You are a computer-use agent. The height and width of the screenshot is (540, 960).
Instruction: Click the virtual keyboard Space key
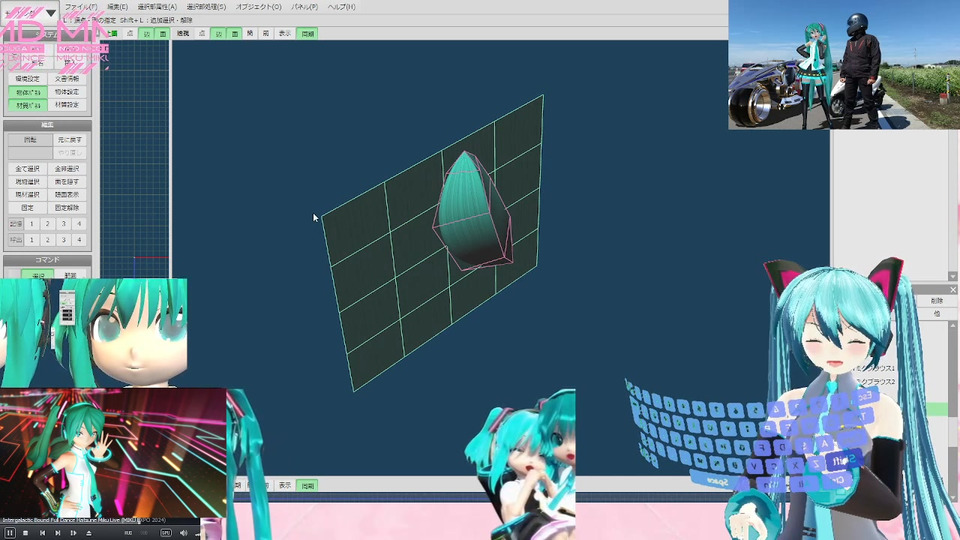(716, 481)
